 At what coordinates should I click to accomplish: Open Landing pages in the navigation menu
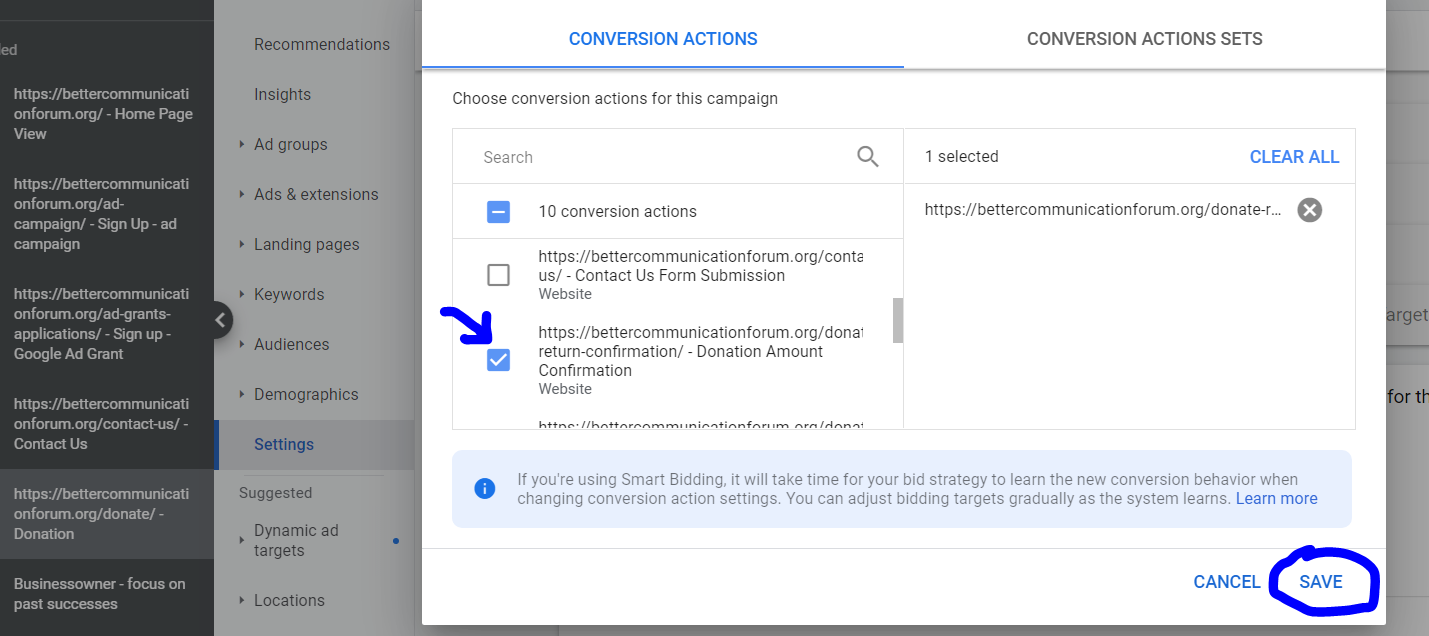pos(306,244)
